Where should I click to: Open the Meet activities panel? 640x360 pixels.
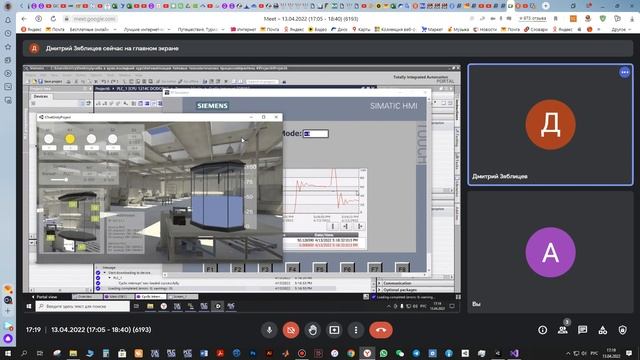coord(602,330)
